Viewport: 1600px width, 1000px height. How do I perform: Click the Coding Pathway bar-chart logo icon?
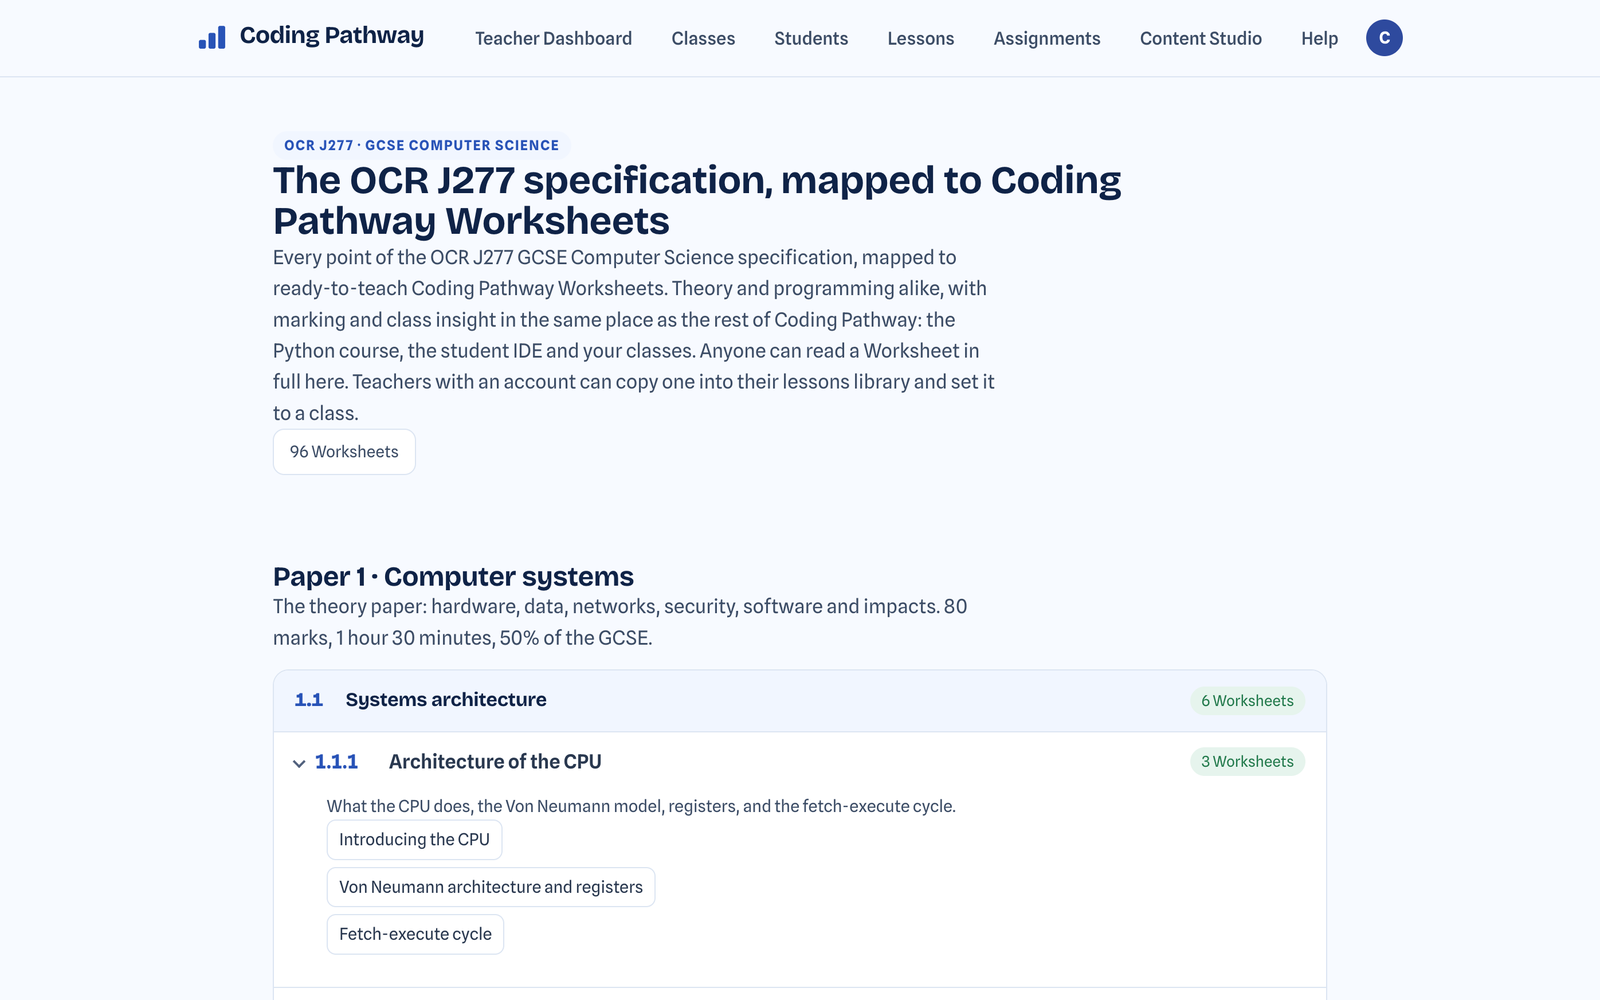[x=212, y=38]
